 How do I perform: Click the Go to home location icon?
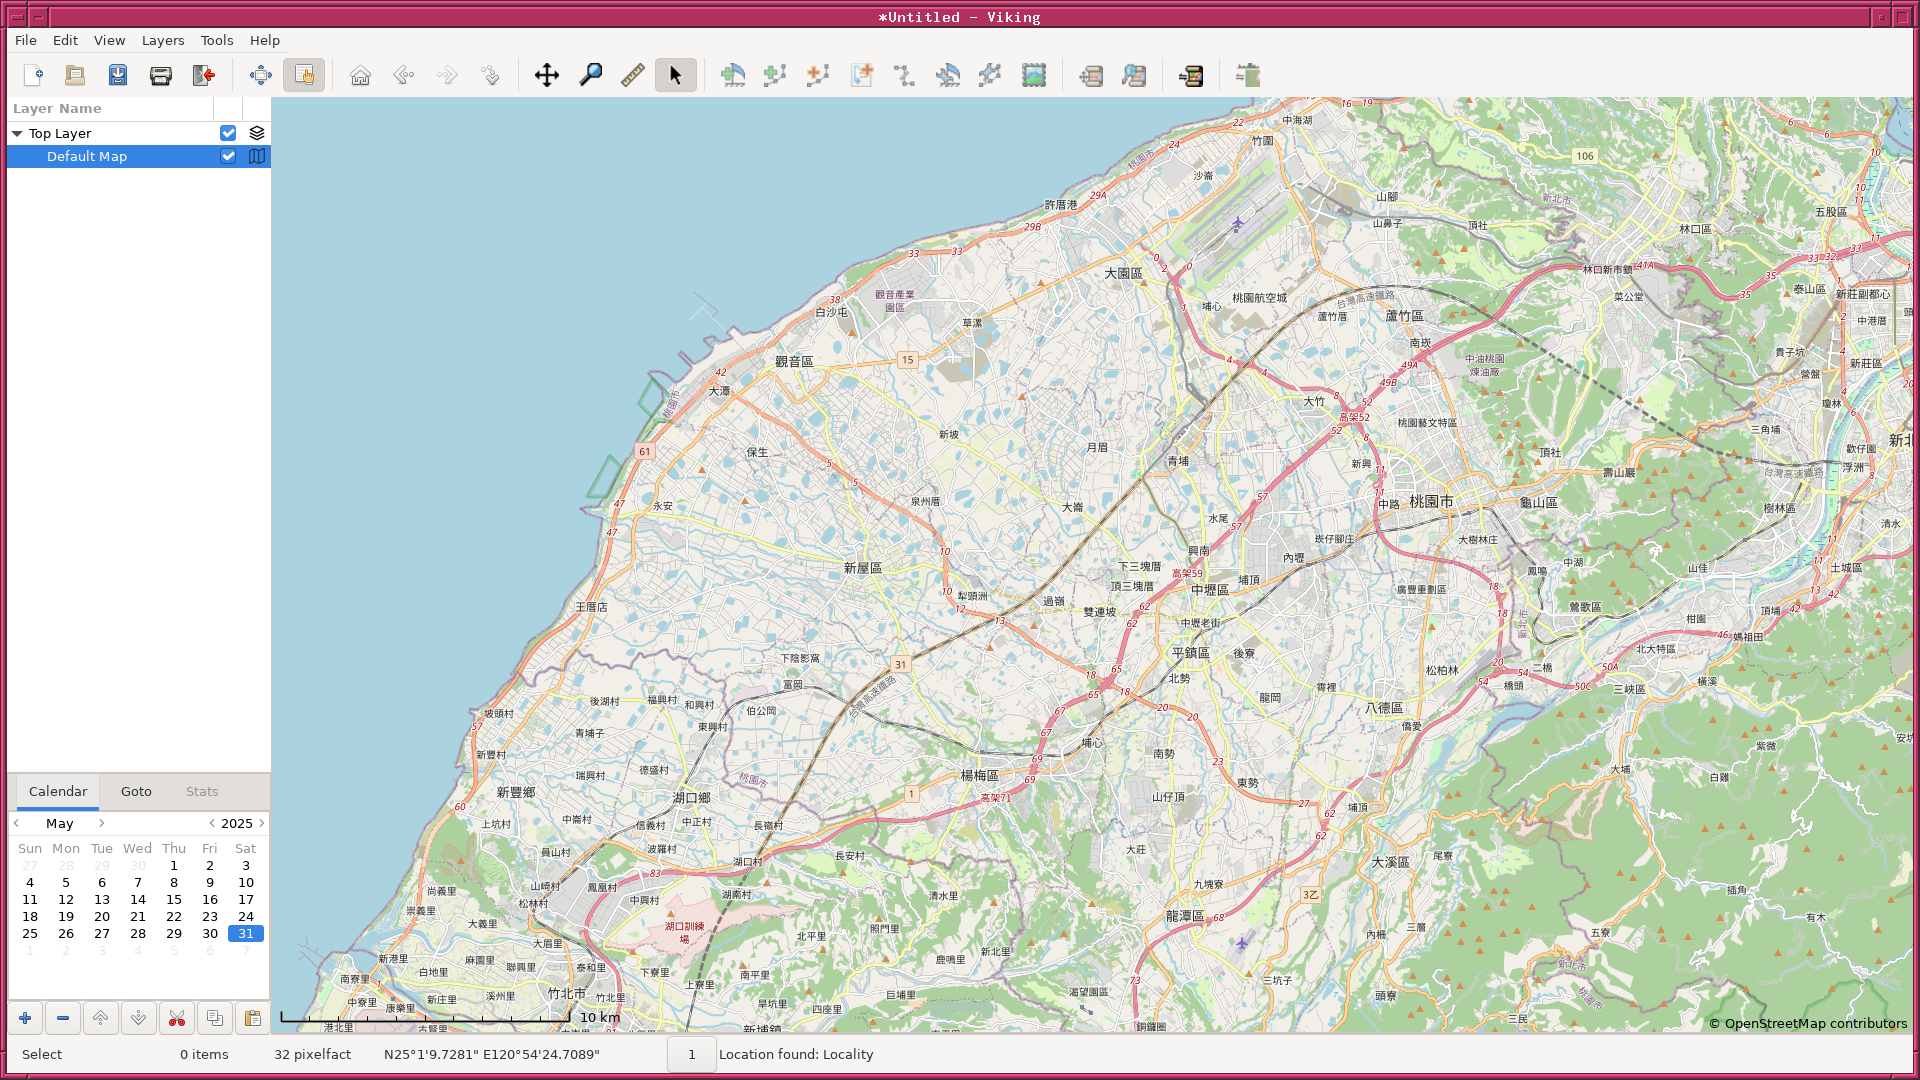(360, 75)
